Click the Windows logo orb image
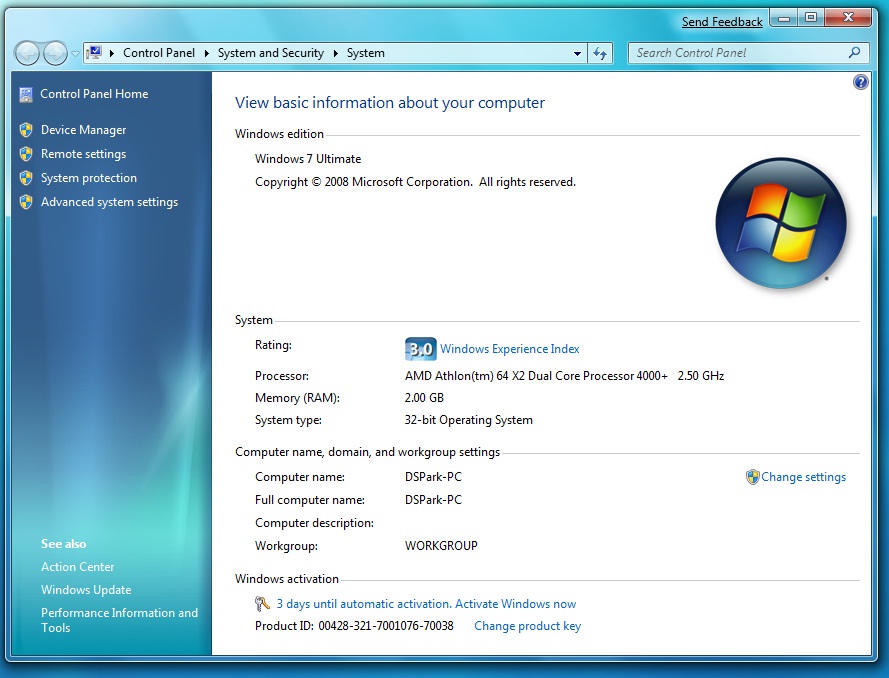The image size is (889, 678). [x=781, y=223]
